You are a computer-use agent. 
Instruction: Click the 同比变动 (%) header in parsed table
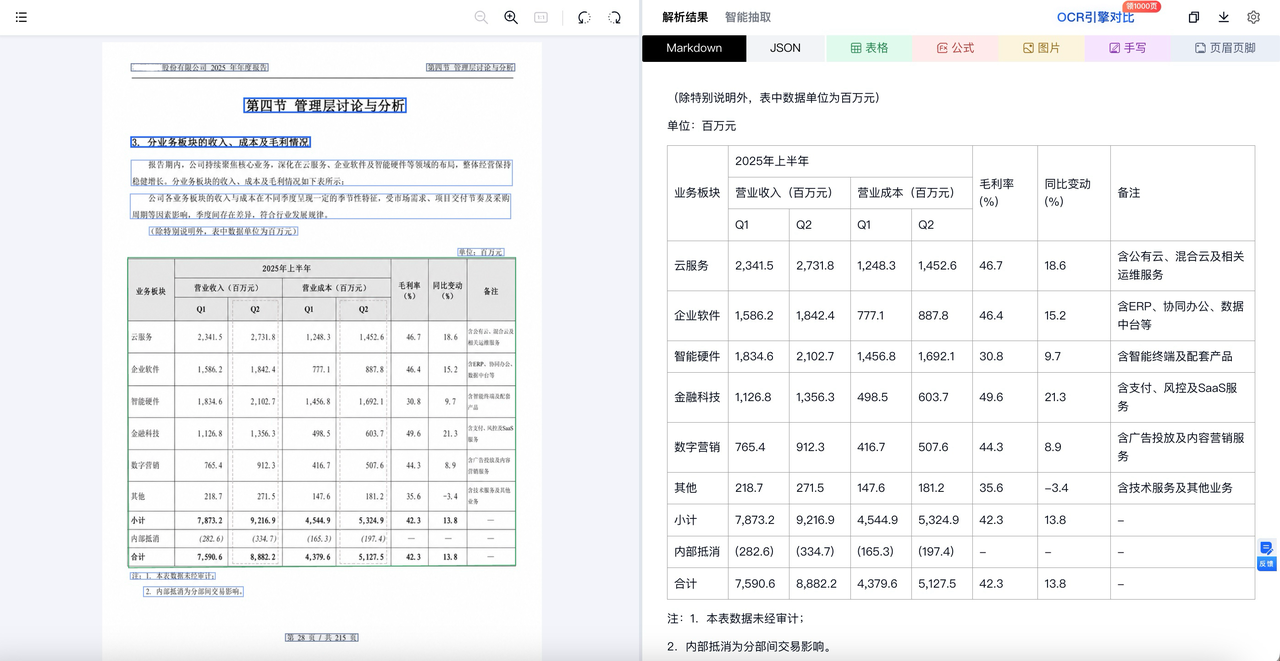click(1074, 193)
